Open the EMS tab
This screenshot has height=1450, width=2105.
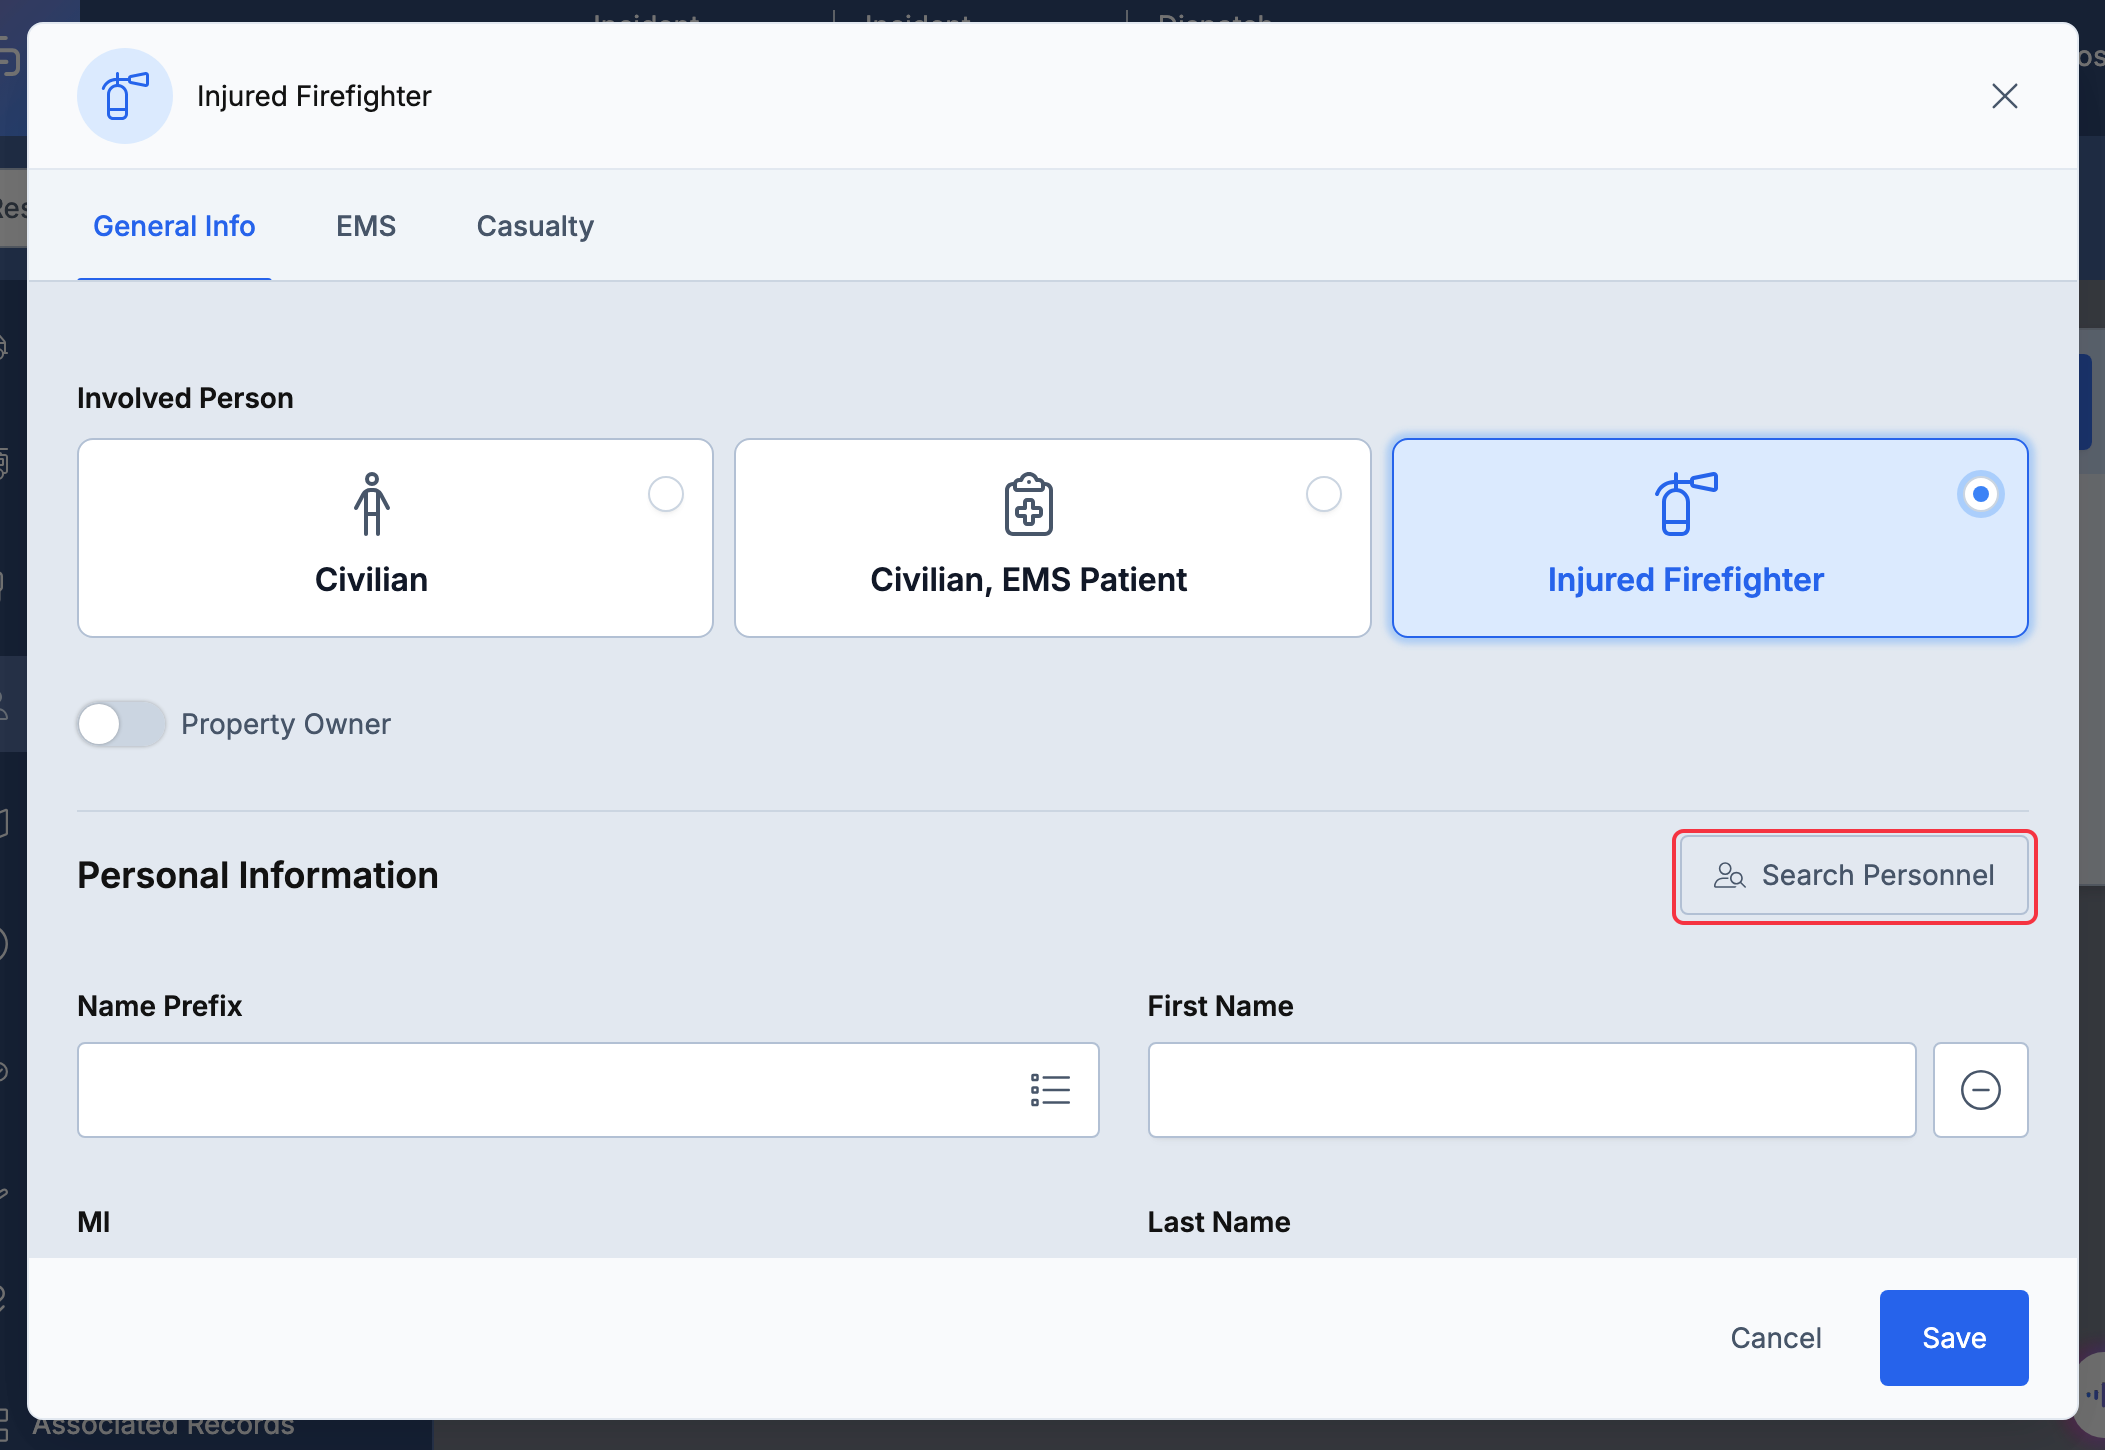coord(366,226)
